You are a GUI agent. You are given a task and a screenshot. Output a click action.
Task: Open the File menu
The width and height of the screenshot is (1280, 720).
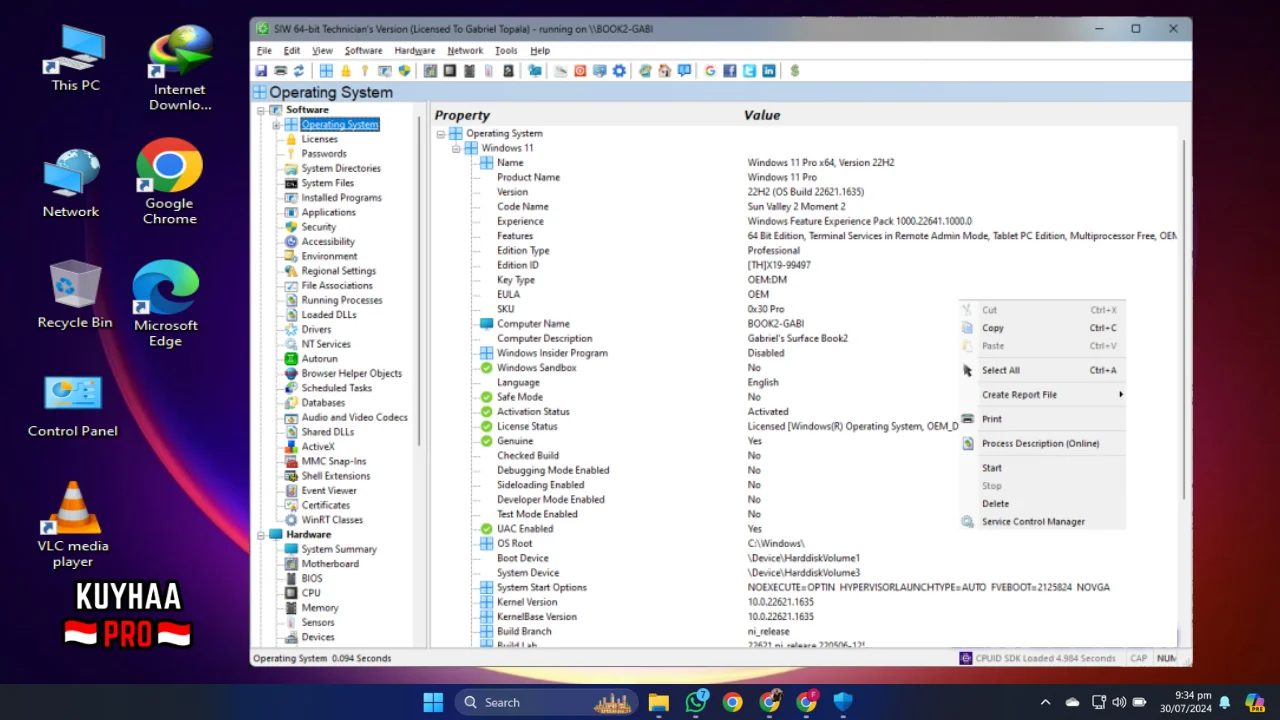264,50
